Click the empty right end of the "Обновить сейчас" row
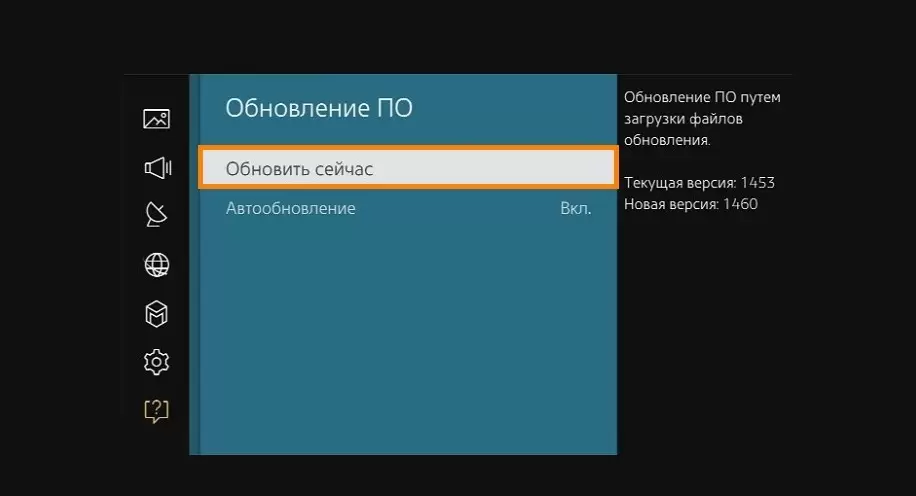Viewport: 916px width, 496px height. (x=540, y=168)
